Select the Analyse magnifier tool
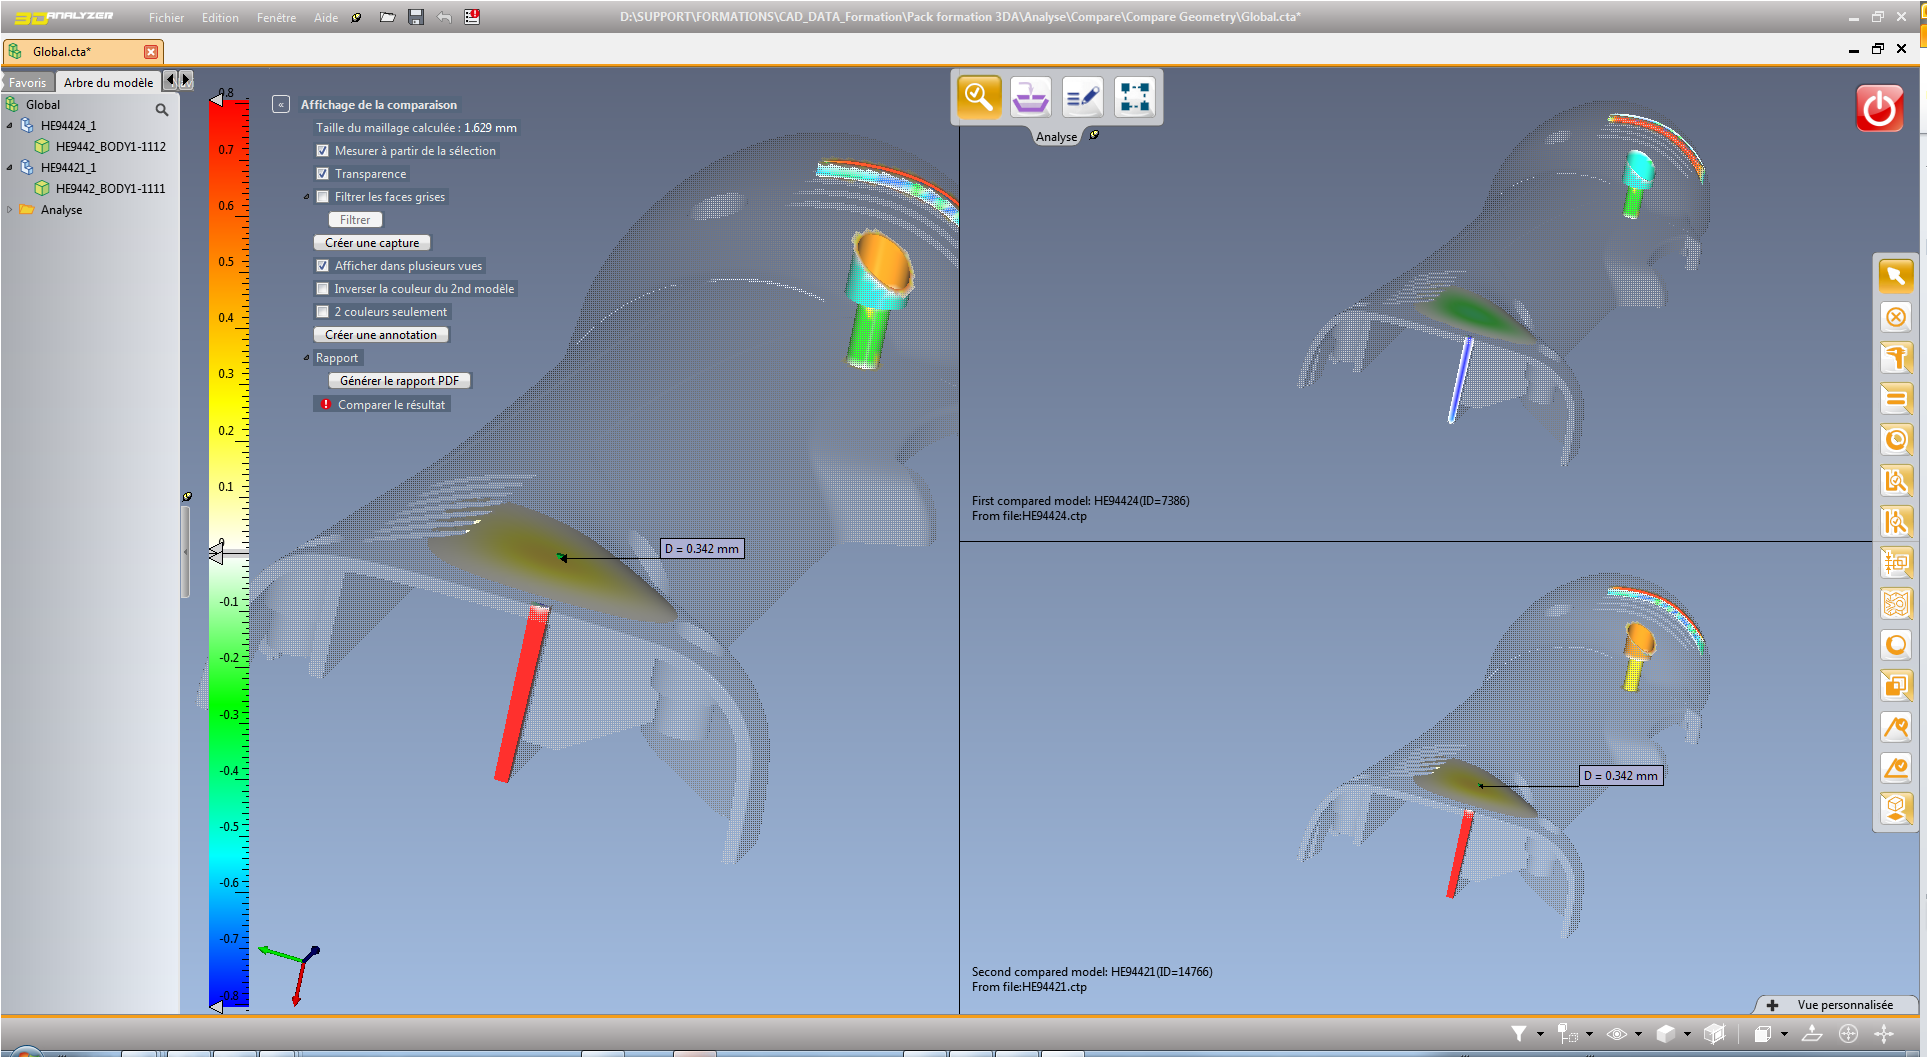 pos(978,97)
